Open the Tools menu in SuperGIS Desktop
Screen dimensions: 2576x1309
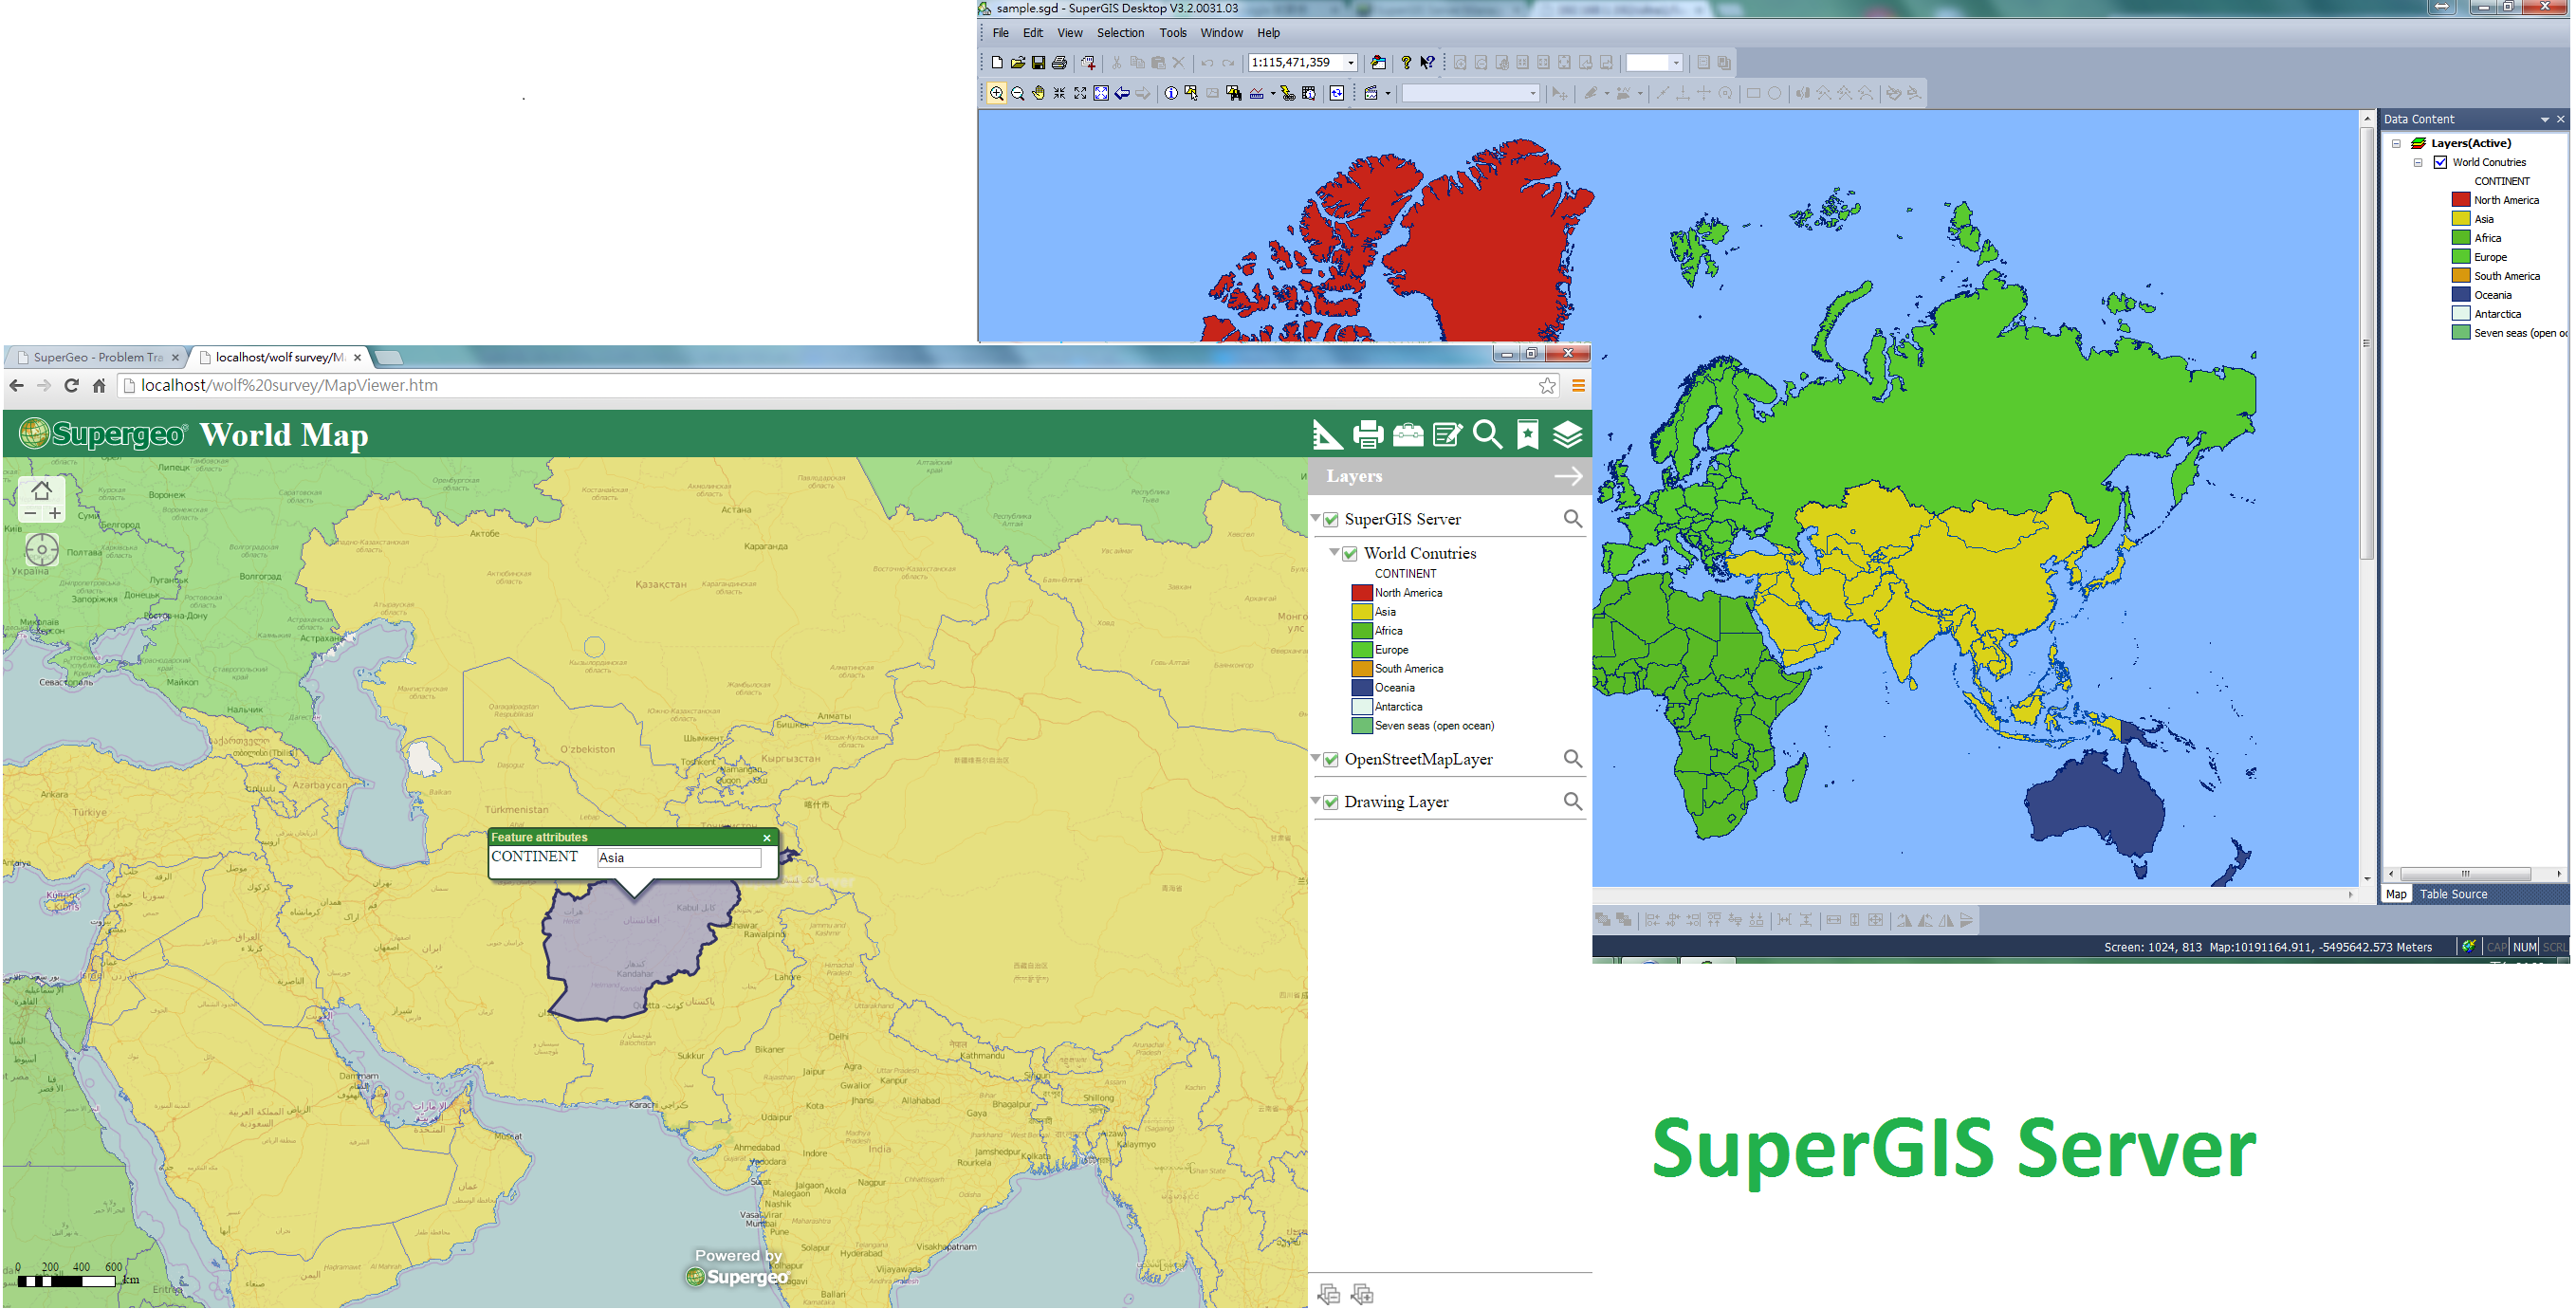(1173, 33)
